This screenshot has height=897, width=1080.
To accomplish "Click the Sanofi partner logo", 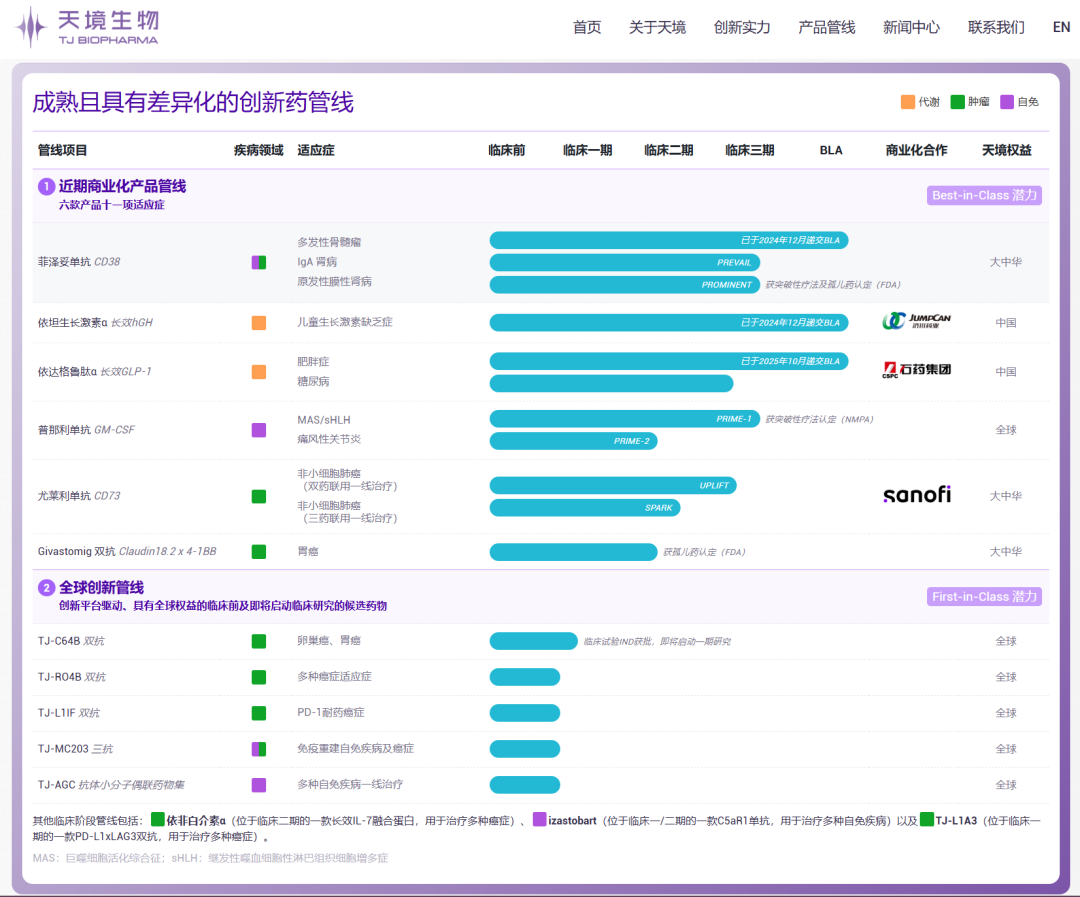I will pos(916,495).
